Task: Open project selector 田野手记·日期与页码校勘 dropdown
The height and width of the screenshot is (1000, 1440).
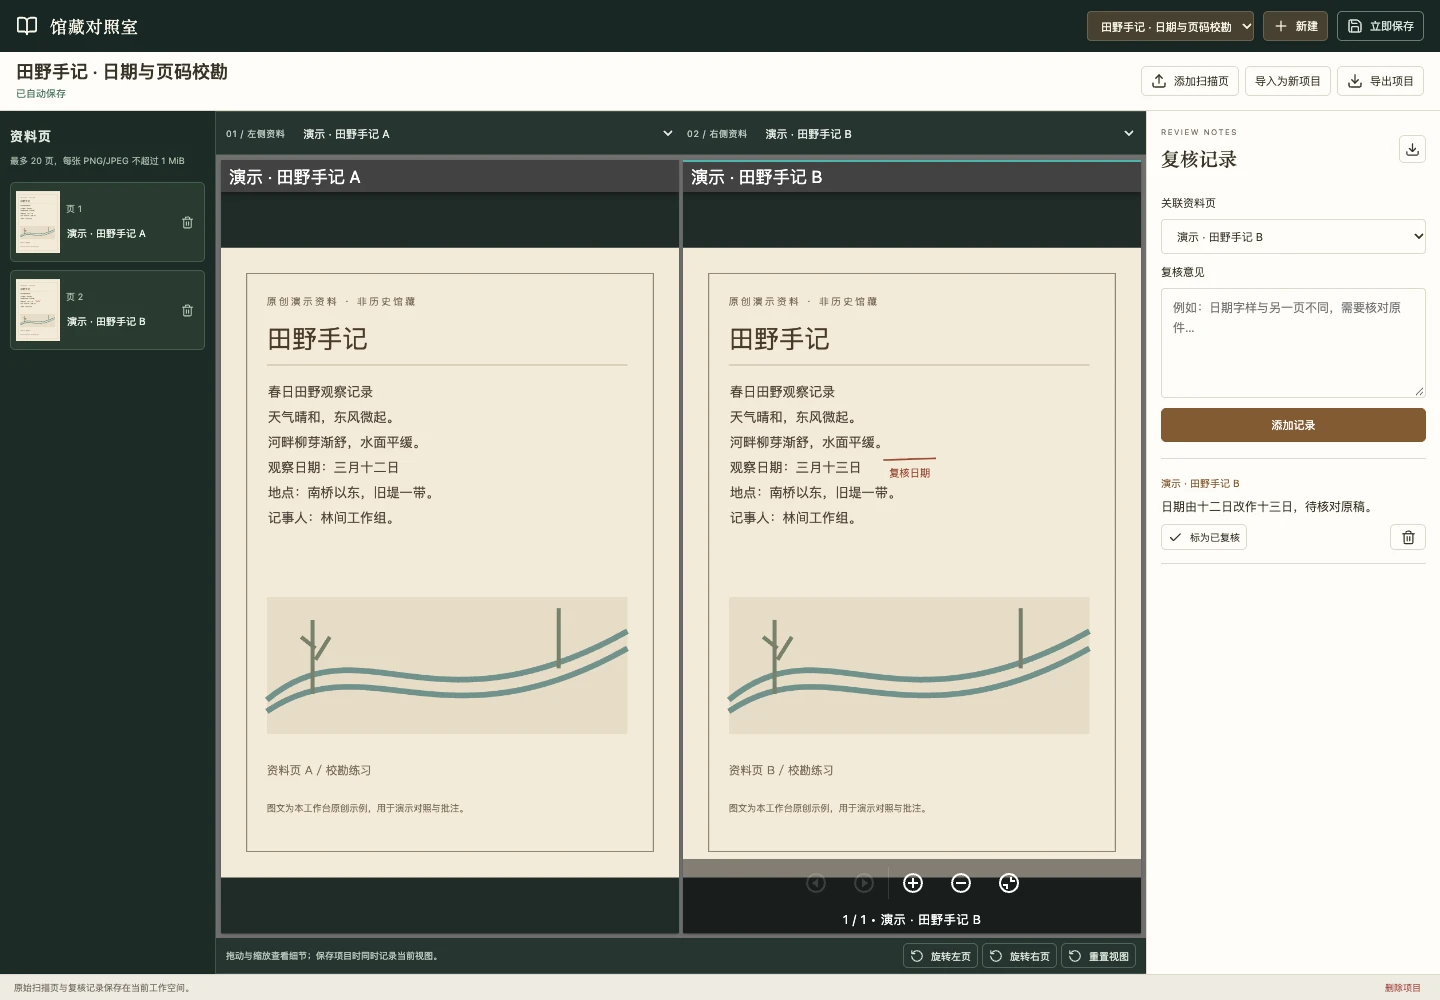Action: pos(1171,26)
